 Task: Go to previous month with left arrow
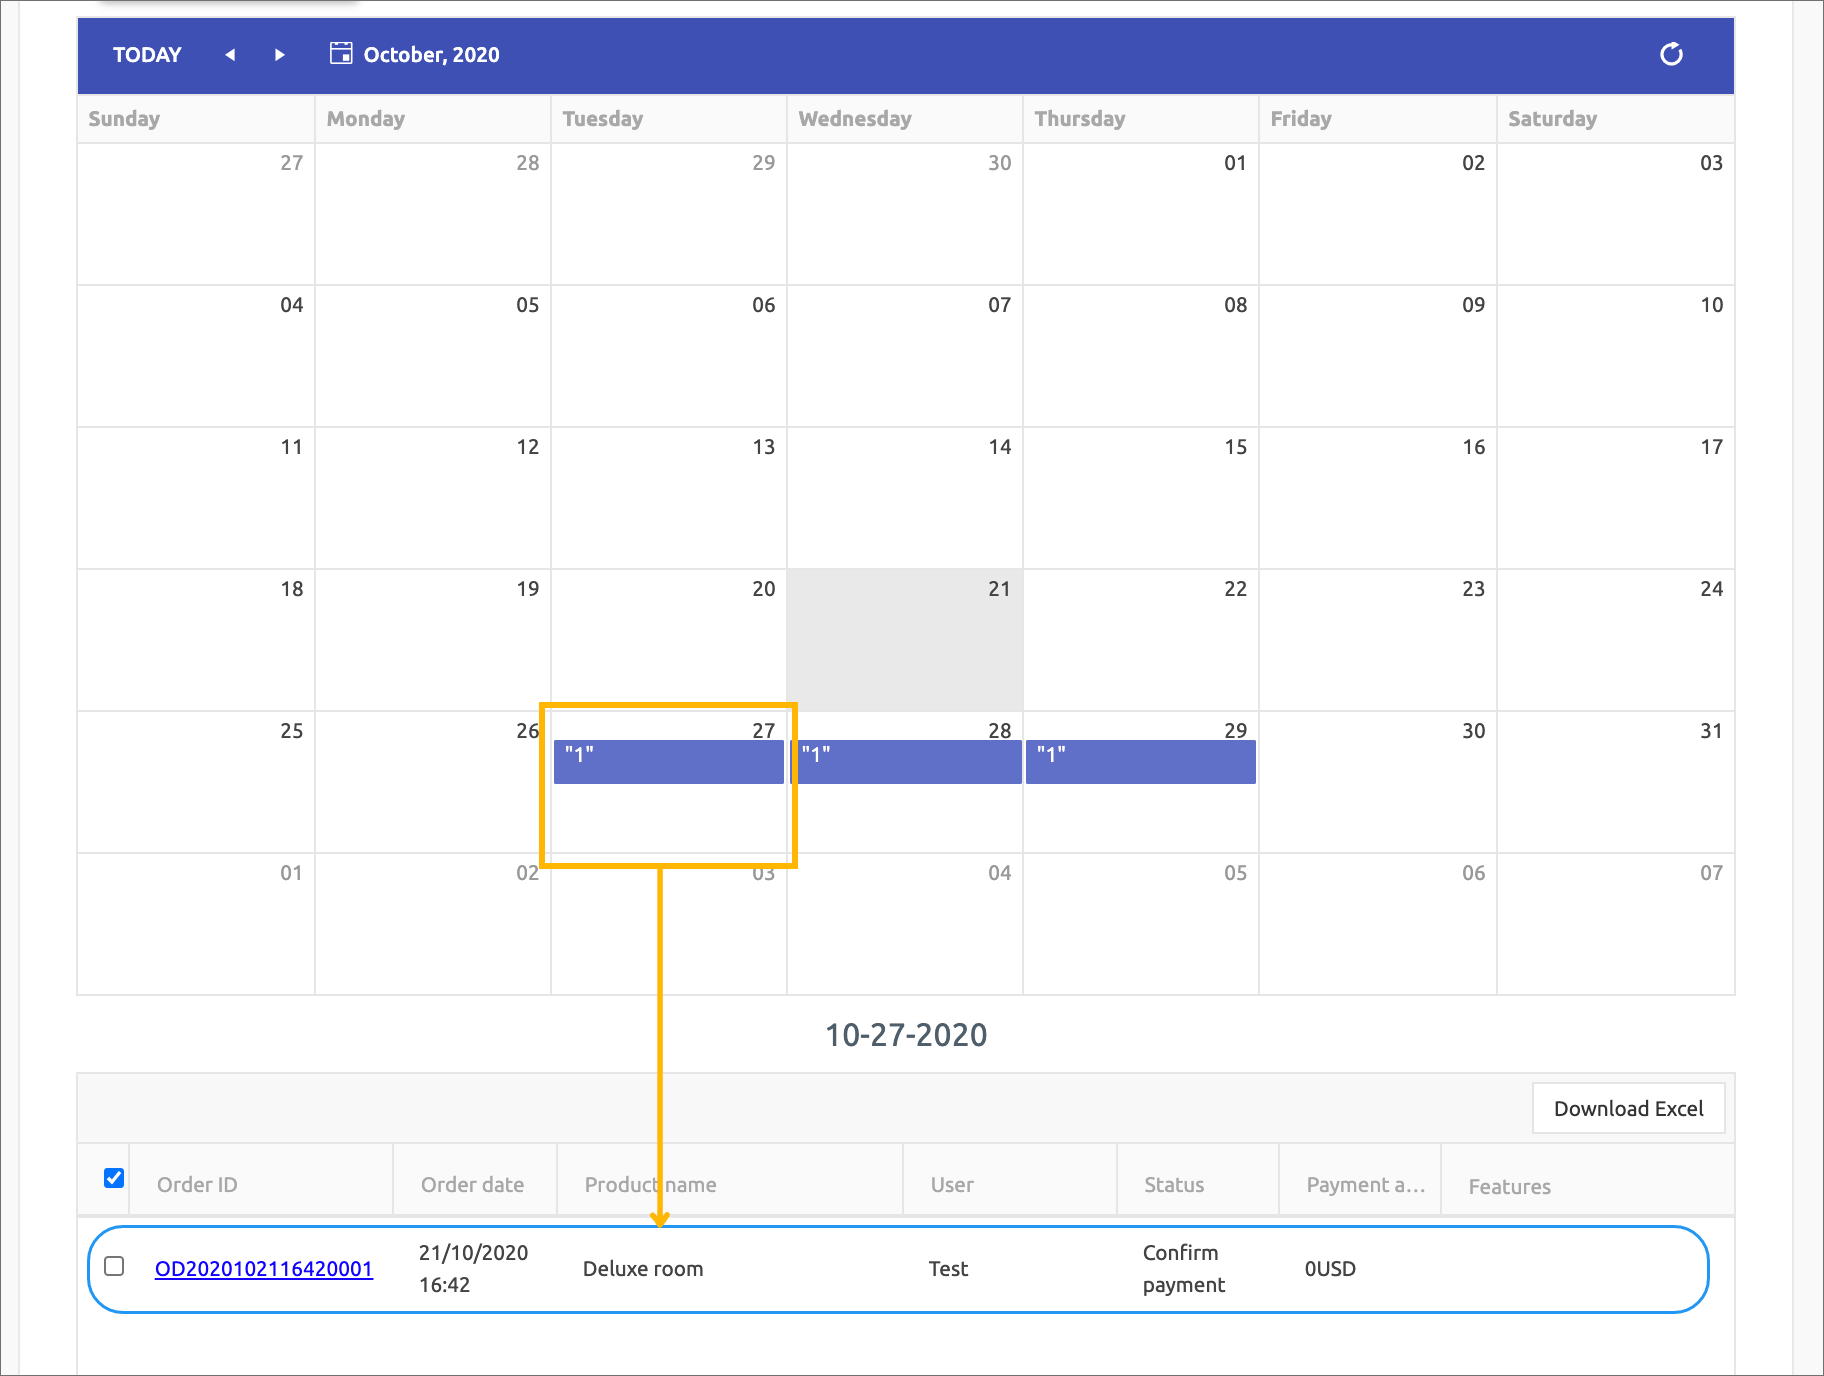coord(230,55)
